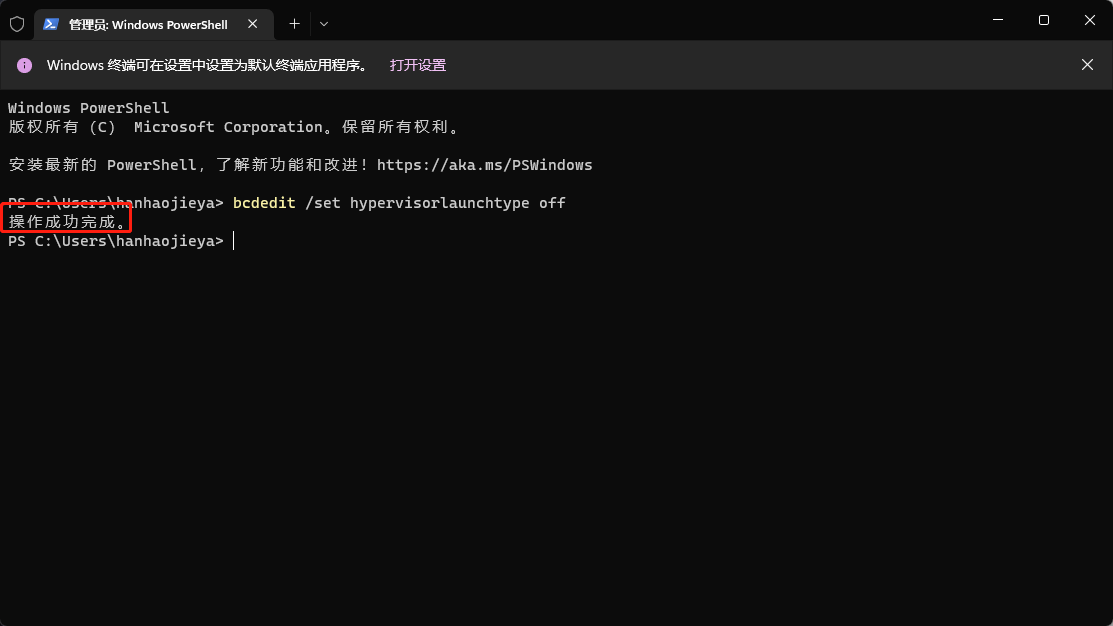
Task: Maximize the terminal window
Action: (1043, 20)
